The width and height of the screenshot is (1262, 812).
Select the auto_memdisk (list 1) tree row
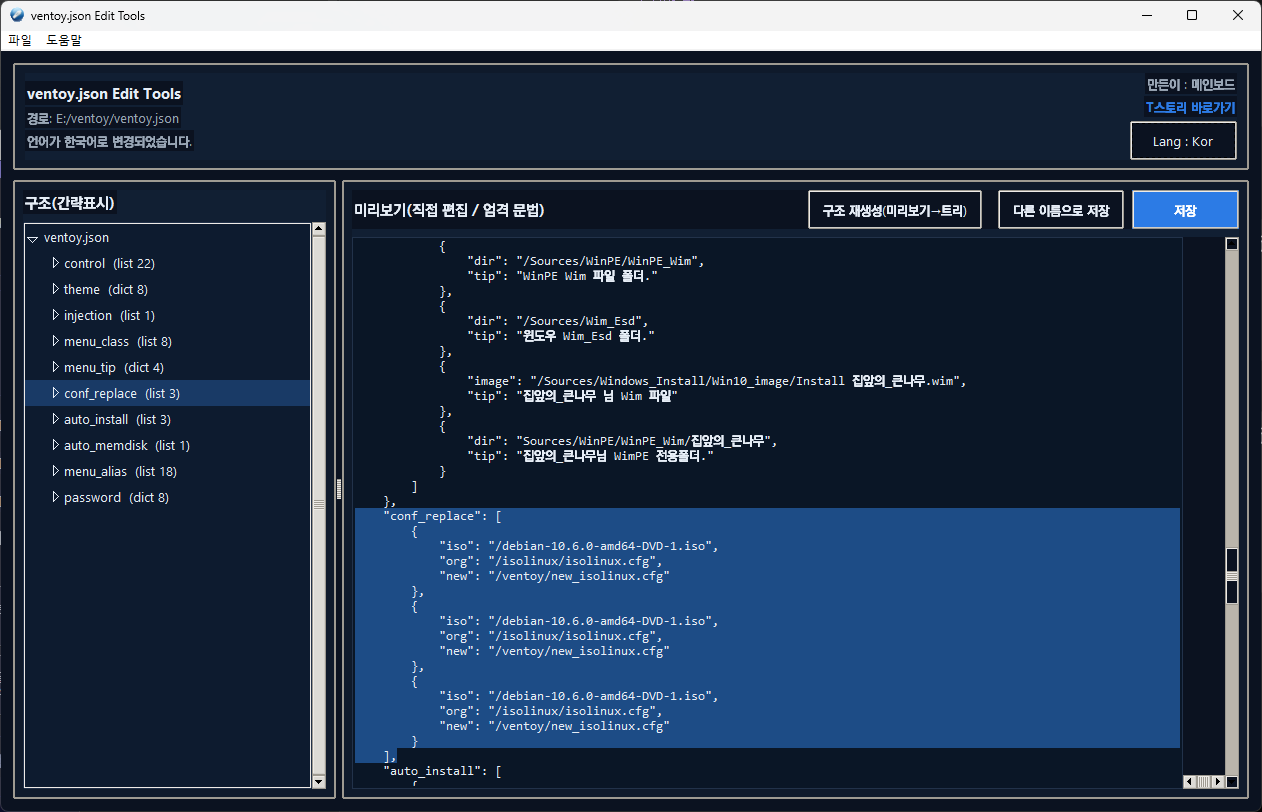tap(167, 445)
